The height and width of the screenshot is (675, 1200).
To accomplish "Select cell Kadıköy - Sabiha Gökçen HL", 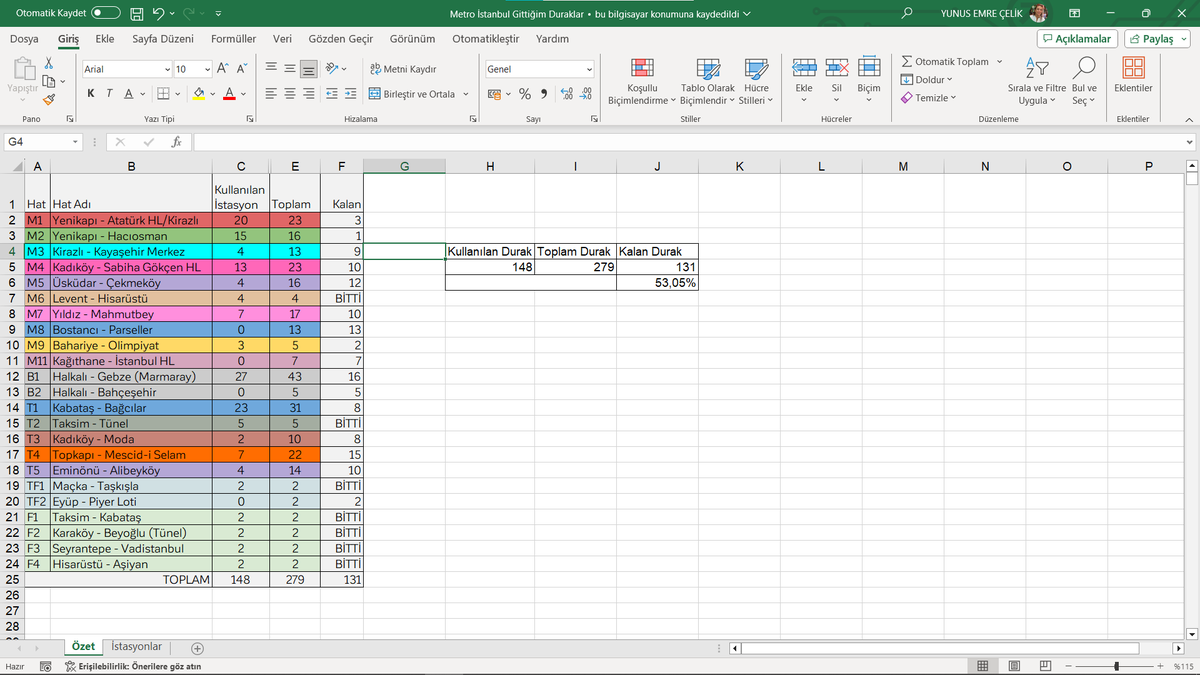I will pos(130,268).
